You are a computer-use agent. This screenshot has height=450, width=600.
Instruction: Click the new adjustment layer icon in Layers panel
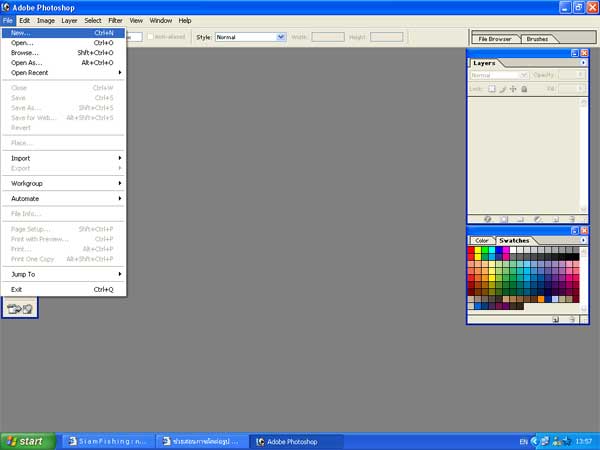tap(538, 219)
